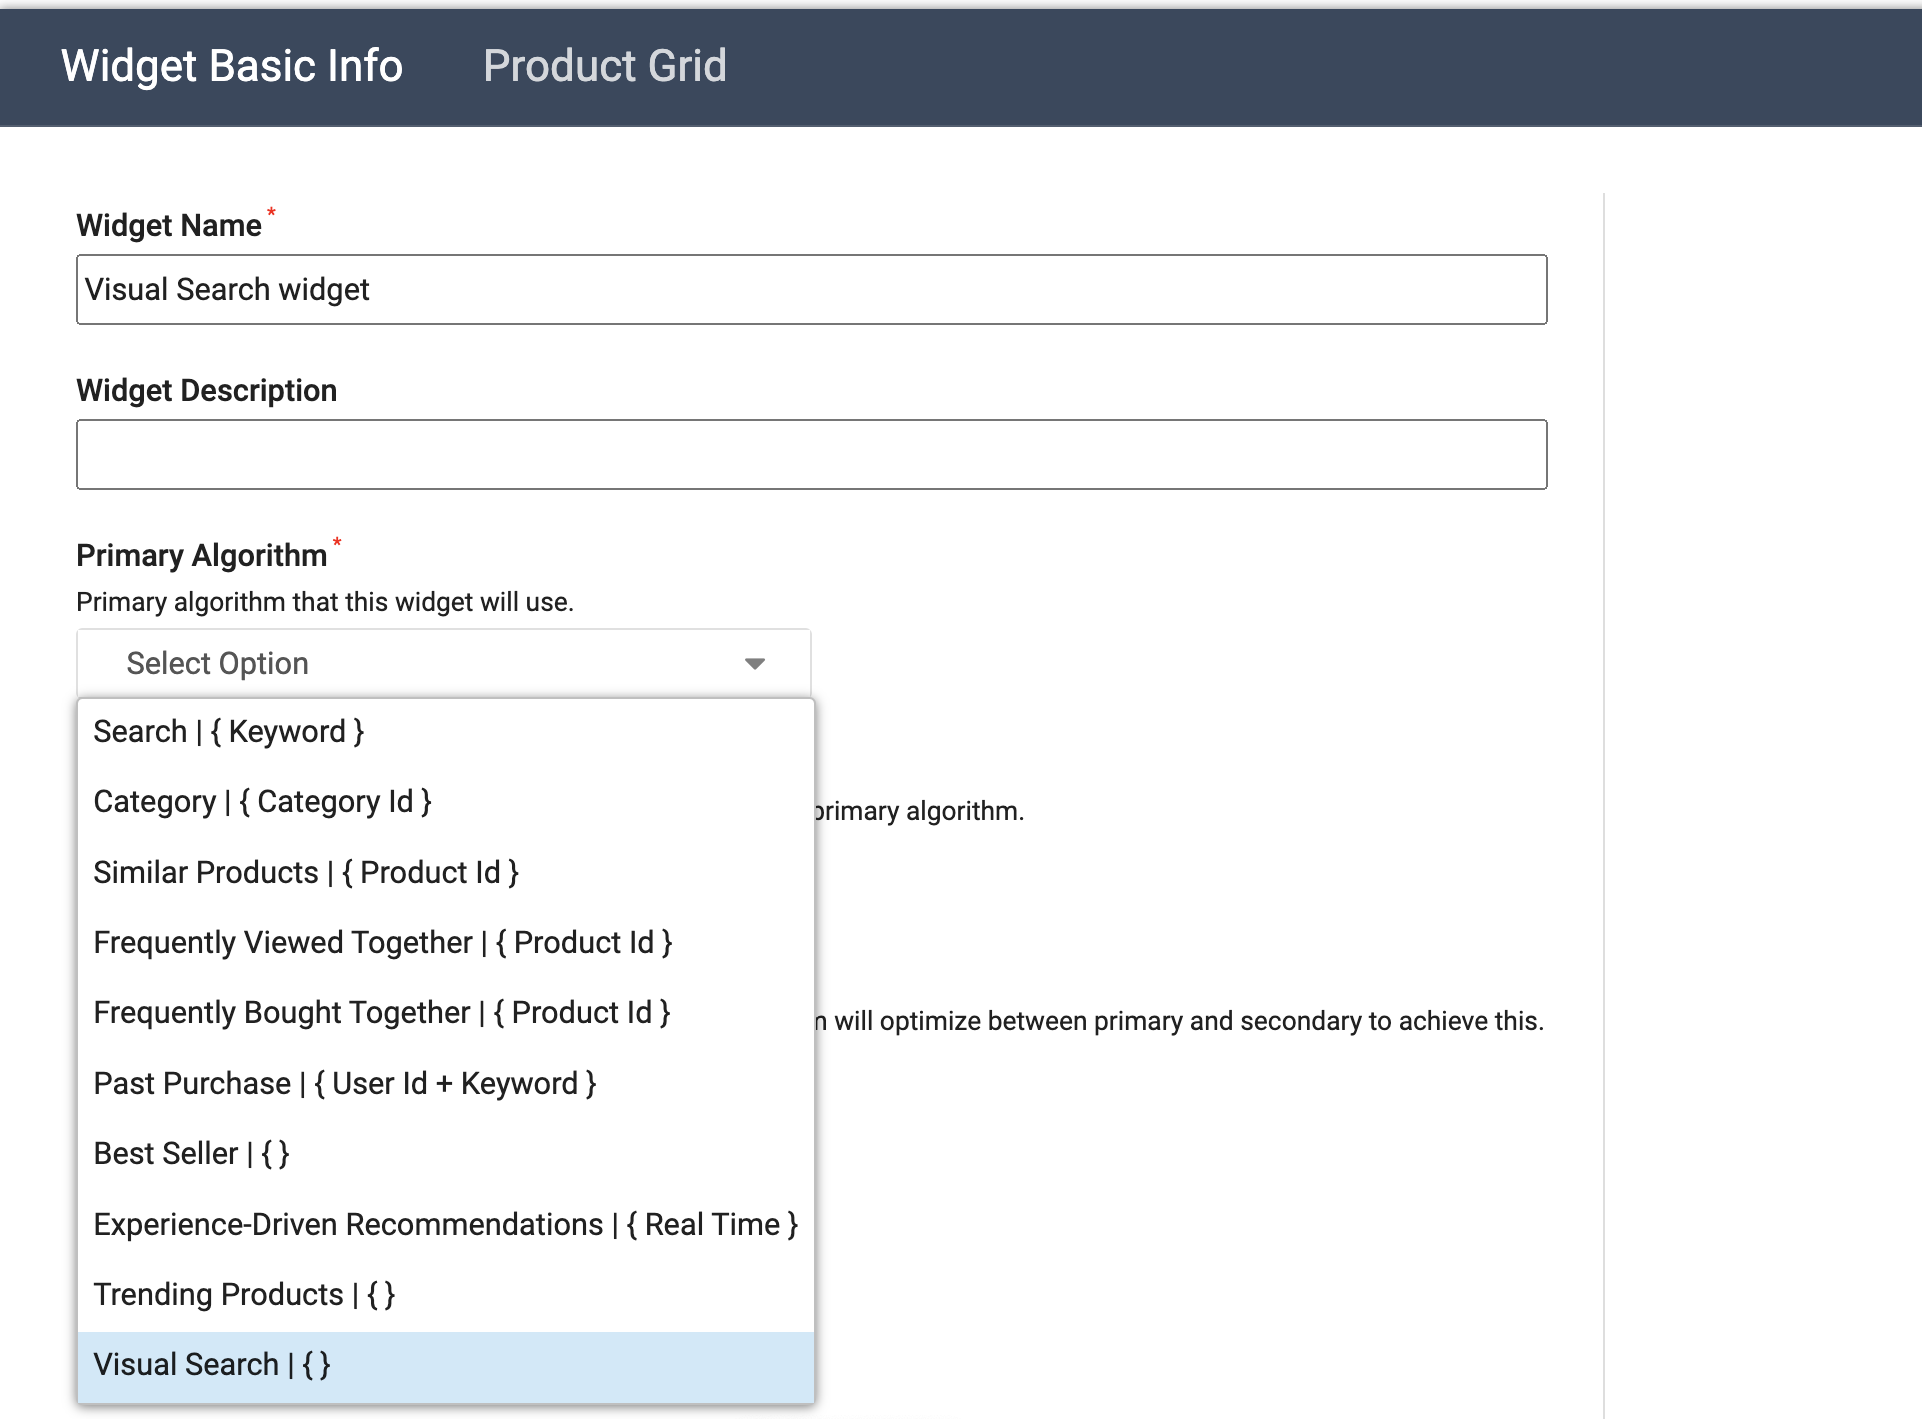
Task: Pick the Best Seller algorithm option
Action: (x=191, y=1154)
